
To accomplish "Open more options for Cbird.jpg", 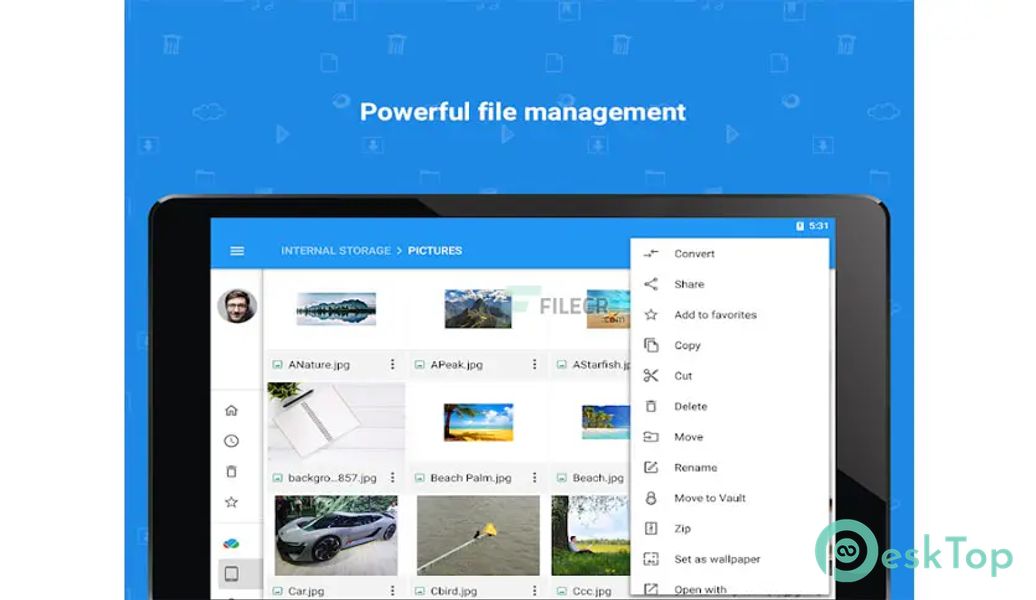I will tap(535, 590).
